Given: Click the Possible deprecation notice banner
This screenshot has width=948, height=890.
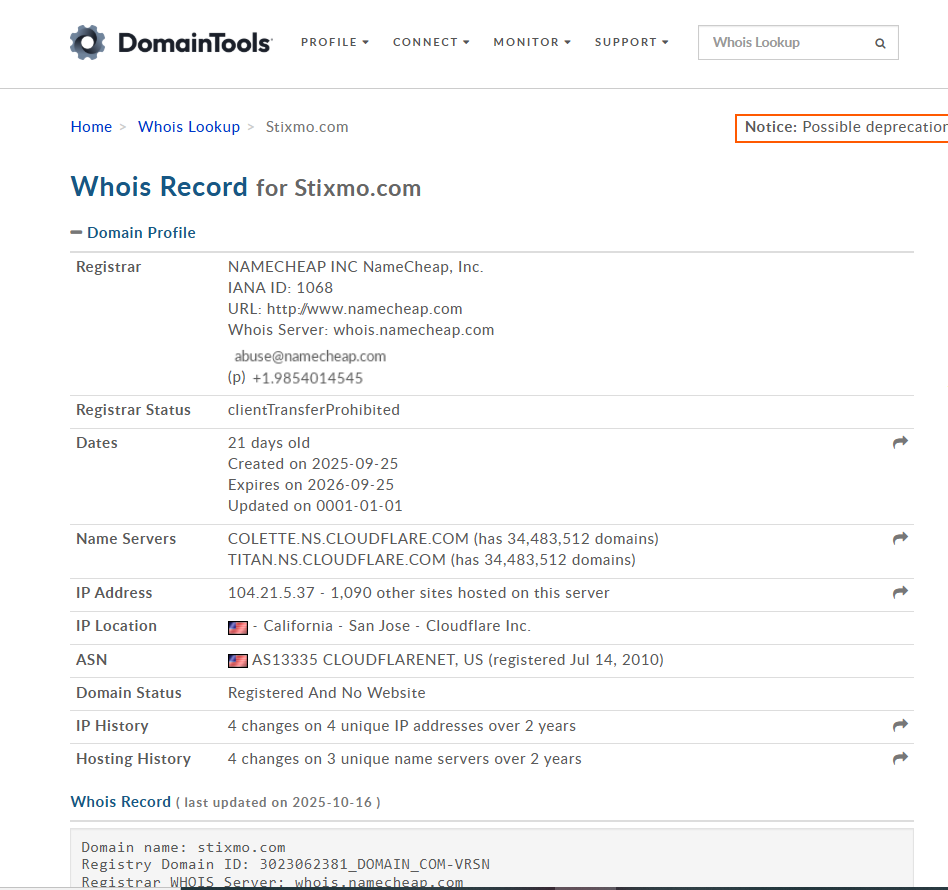Looking at the screenshot, I should click(843, 127).
